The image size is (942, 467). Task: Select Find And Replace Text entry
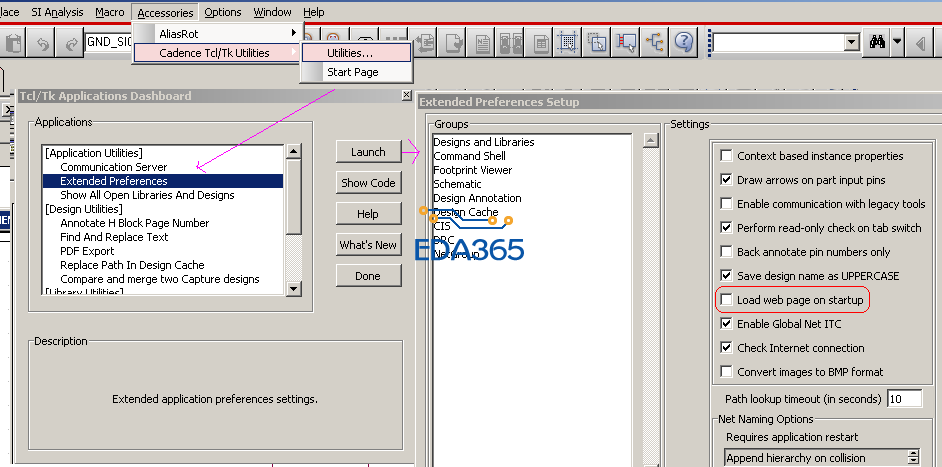114,237
